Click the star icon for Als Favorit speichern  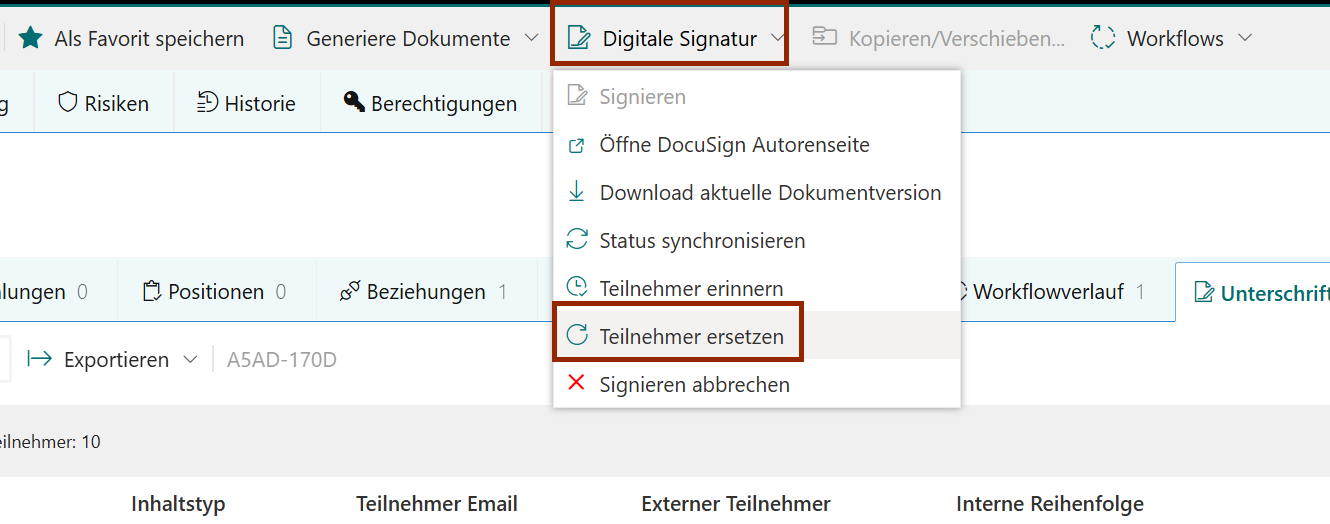[x=30, y=39]
